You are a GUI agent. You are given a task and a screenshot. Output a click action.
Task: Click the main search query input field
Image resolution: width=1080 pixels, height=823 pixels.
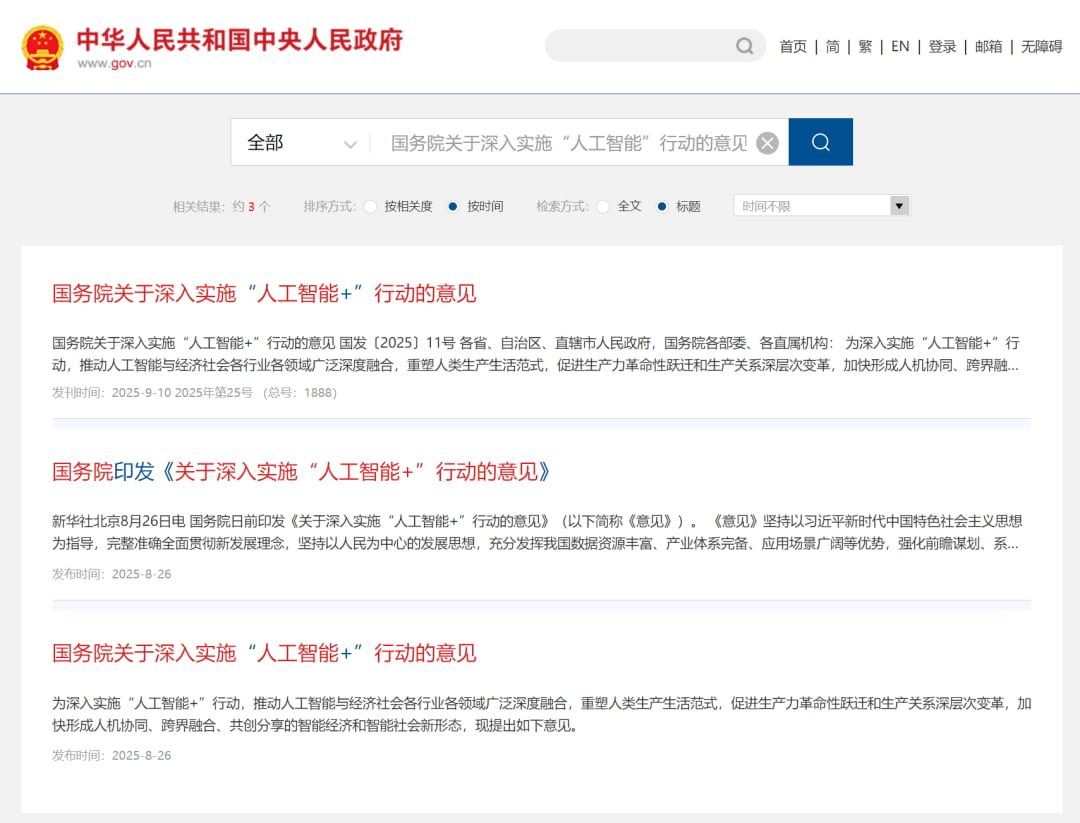[x=568, y=143]
